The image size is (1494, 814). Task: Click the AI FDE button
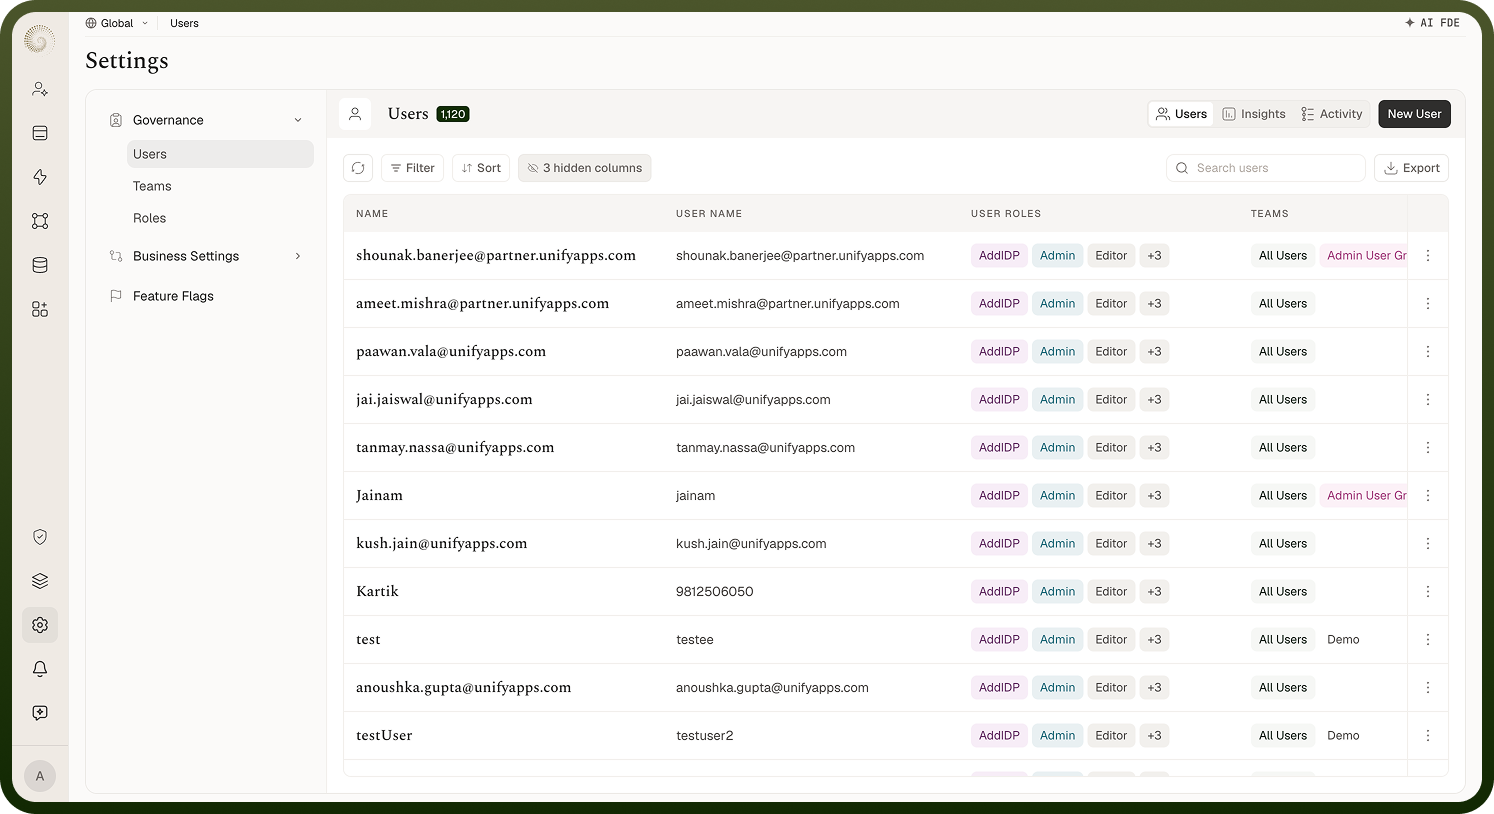coord(1432,23)
